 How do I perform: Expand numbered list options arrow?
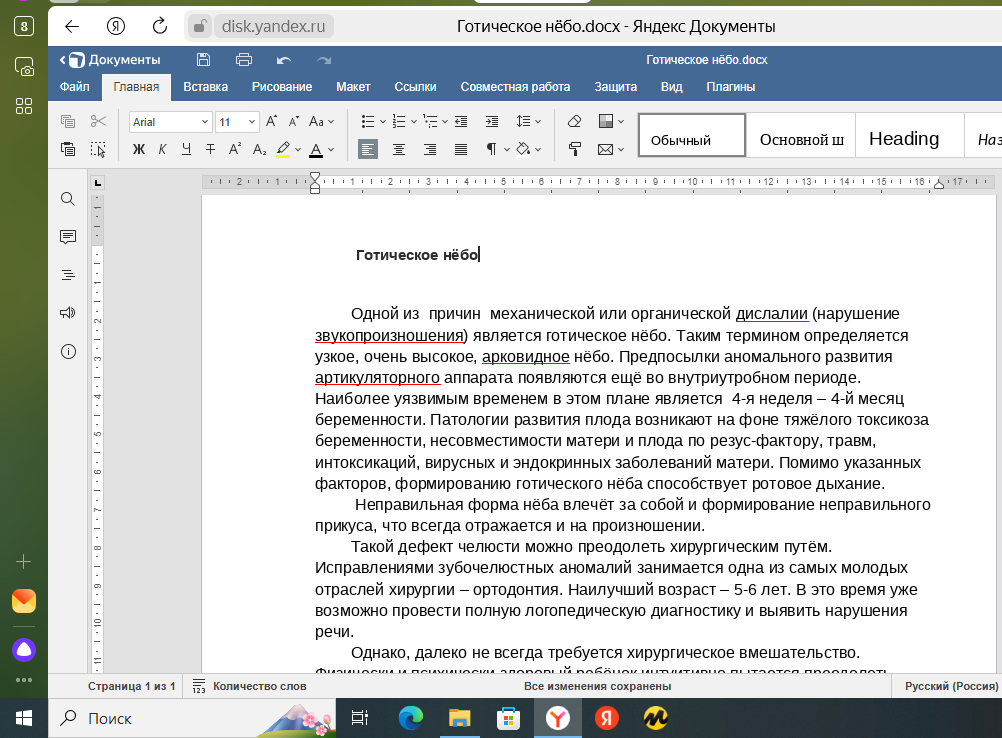pyautogui.click(x=413, y=121)
